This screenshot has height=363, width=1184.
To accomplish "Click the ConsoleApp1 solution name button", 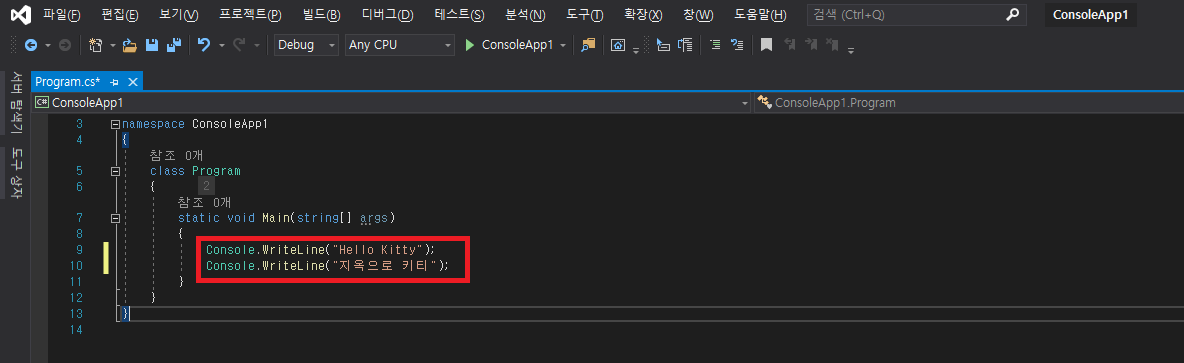I will (x=1090, y=14).
